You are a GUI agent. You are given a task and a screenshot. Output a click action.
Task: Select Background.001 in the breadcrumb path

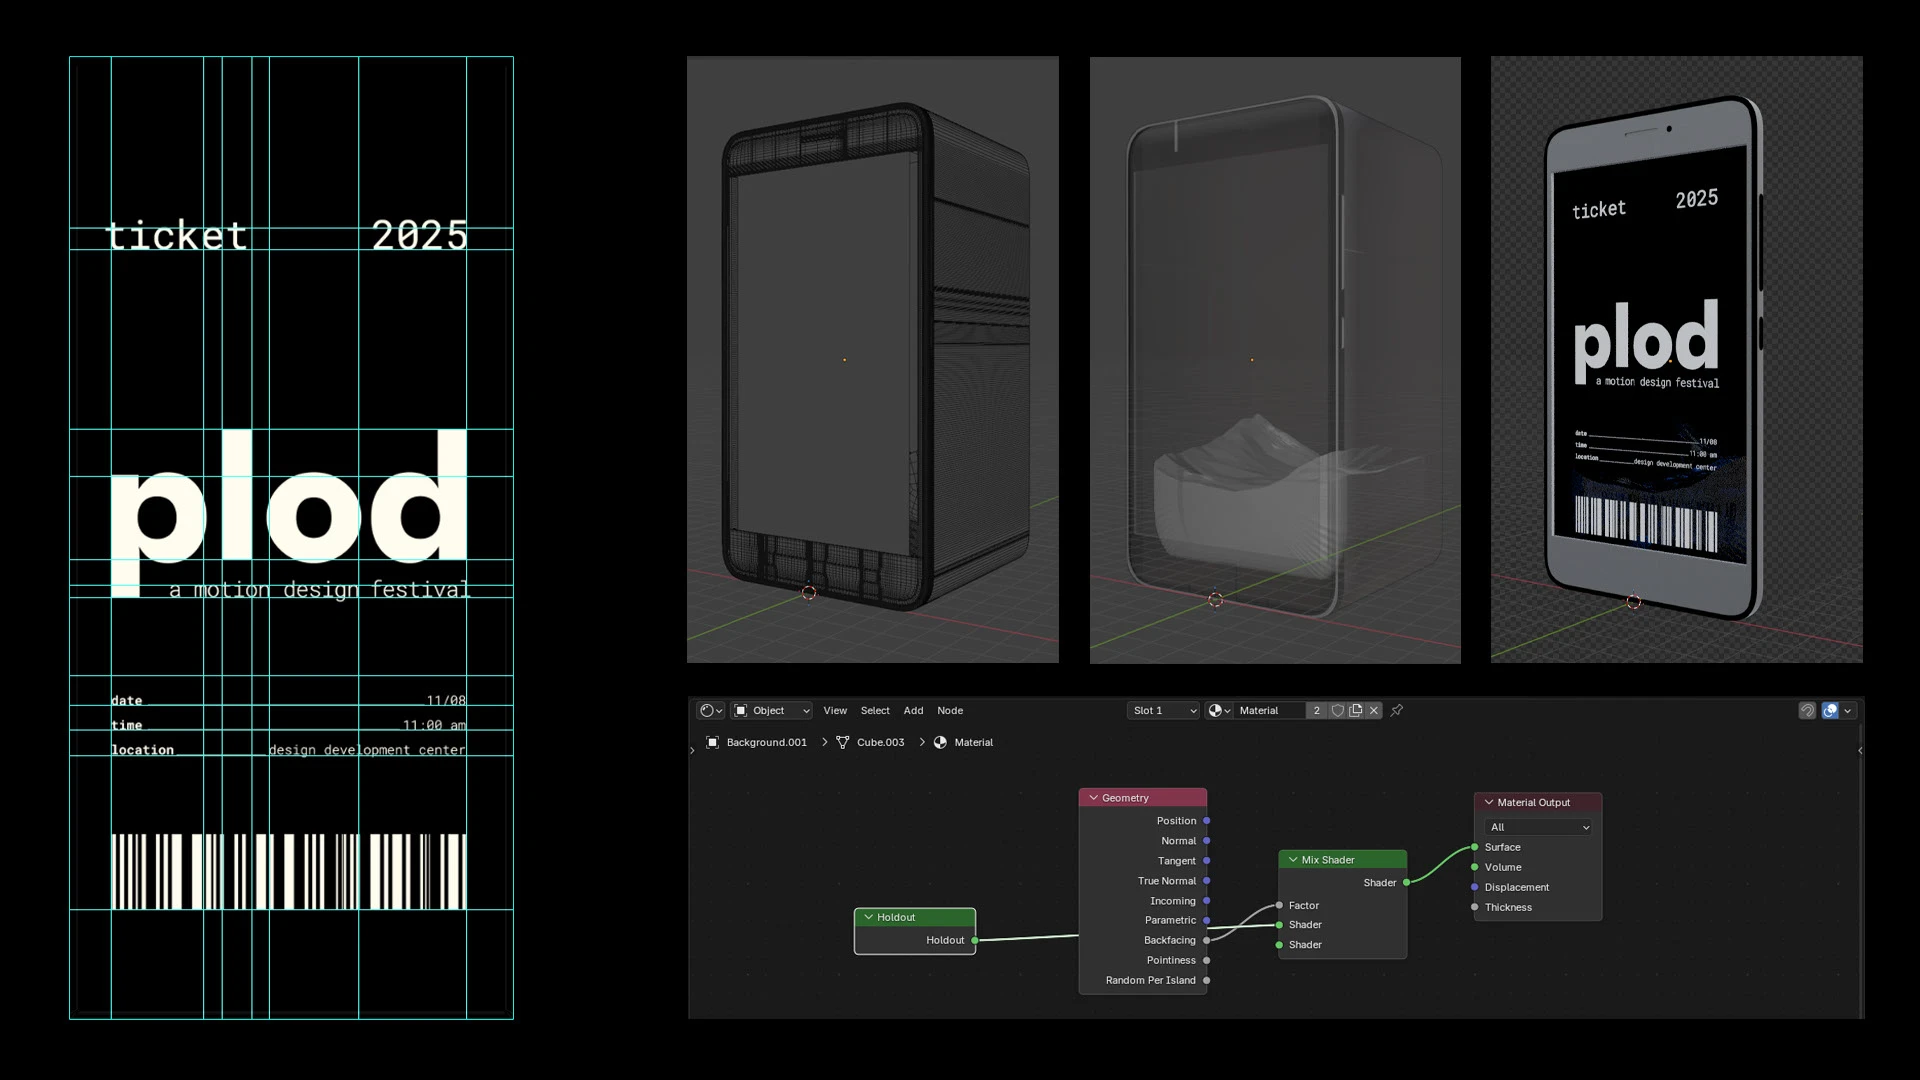[x=766, y=742]
